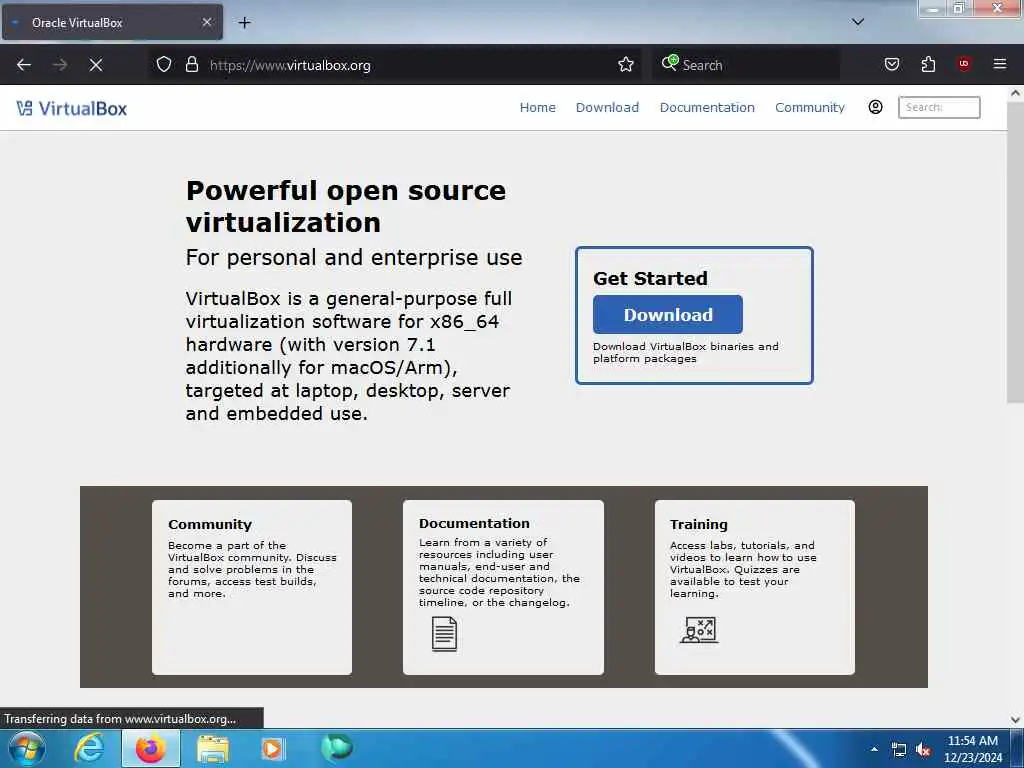Click the muted volume tray icon
Viewport: 1024px width, 768px height.
[923, 750]
